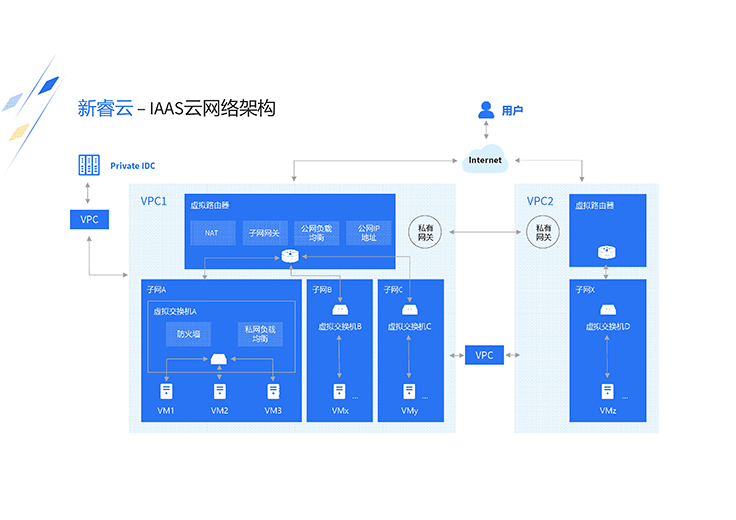736x520 pixels.
Task: Click the virtual switch B icon
Action: pos(340,310)
